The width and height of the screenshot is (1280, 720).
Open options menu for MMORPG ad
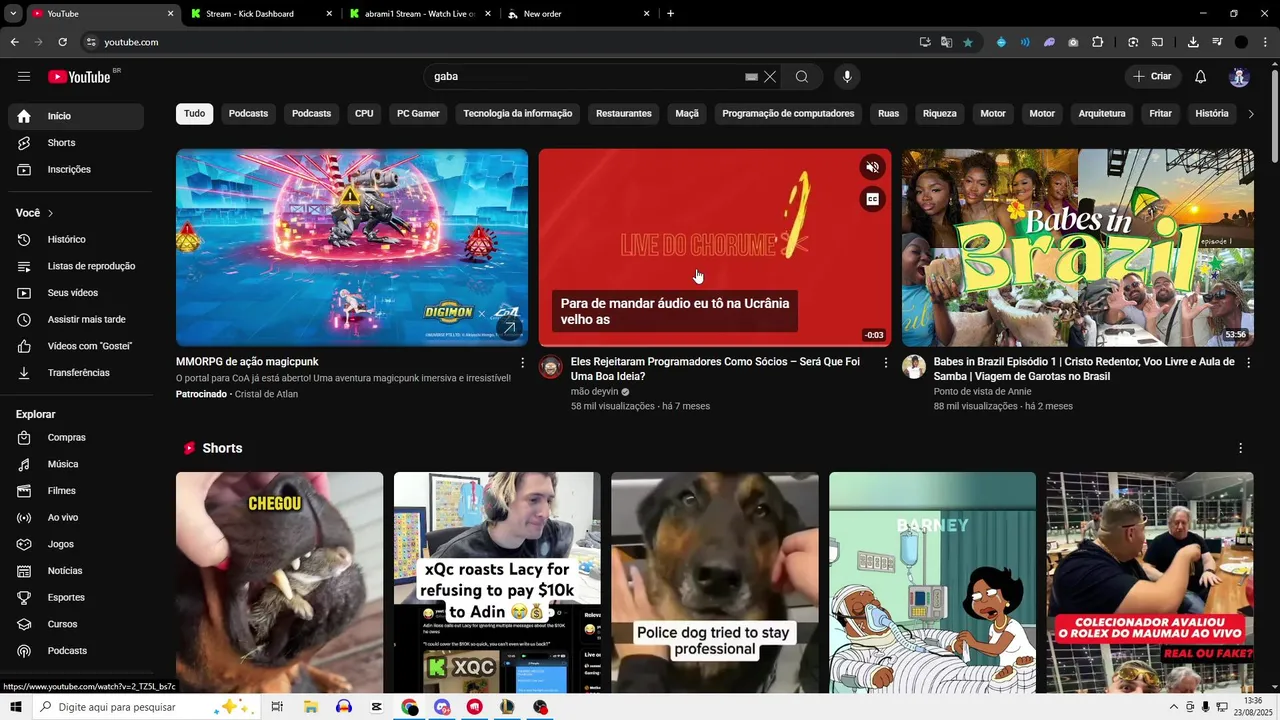click(x=522, y=362)
